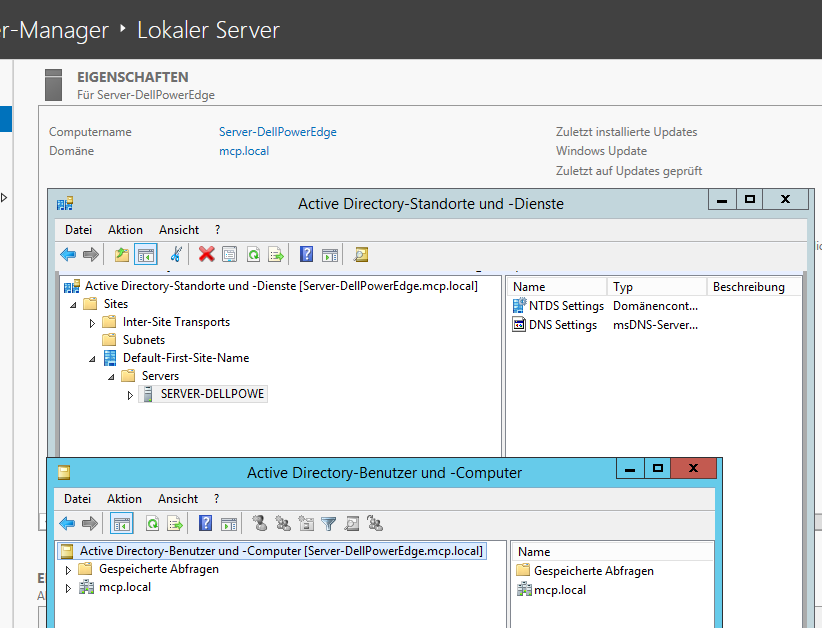Viewport: 822px width, 629px height.
Task: Open help icon in Standorte und -Dienste toolbar
Action: (306, 255)
